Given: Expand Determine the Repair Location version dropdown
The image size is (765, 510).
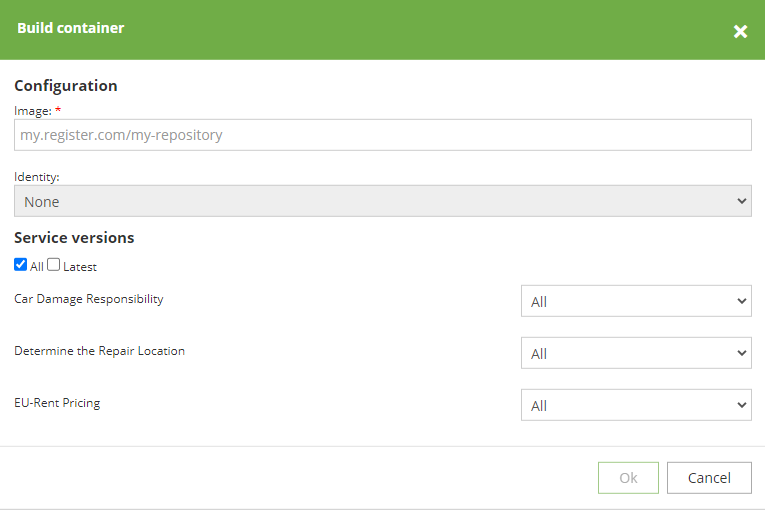Looking at the screenshot, I should pos(636,353).
